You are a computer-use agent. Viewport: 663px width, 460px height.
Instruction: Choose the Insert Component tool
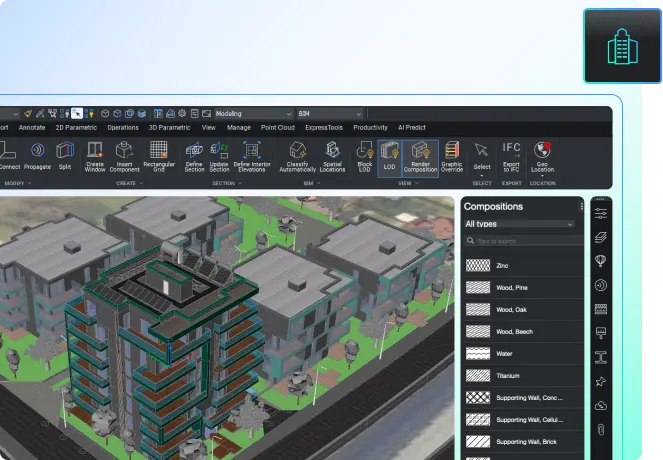[124, 156]
